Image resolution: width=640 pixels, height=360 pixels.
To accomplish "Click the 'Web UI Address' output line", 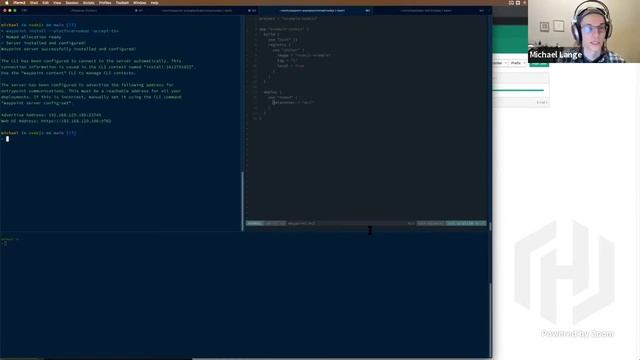I will pyautogui.click(x=56, y=121).
